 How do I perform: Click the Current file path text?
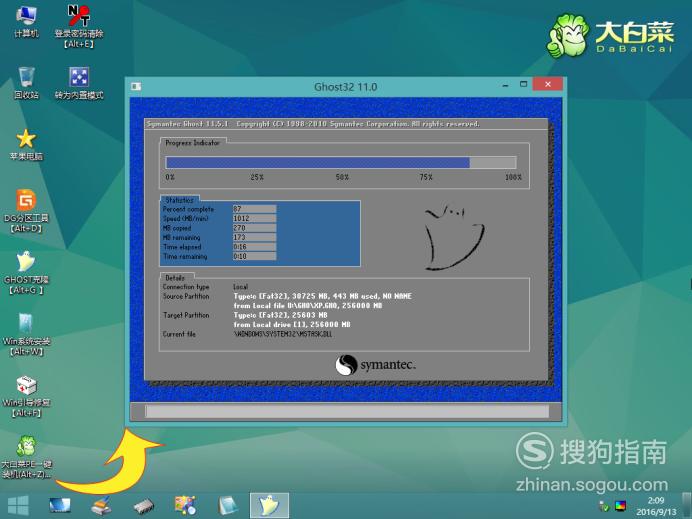282,334
